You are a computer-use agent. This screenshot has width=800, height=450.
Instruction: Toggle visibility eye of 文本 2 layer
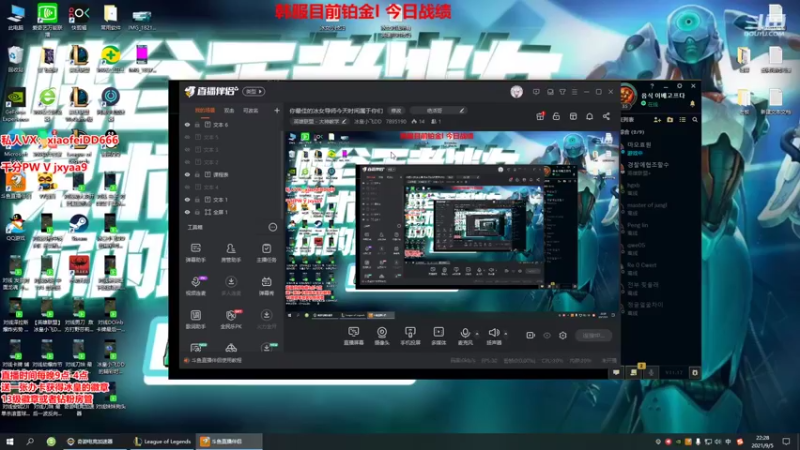tap(187, 162)
